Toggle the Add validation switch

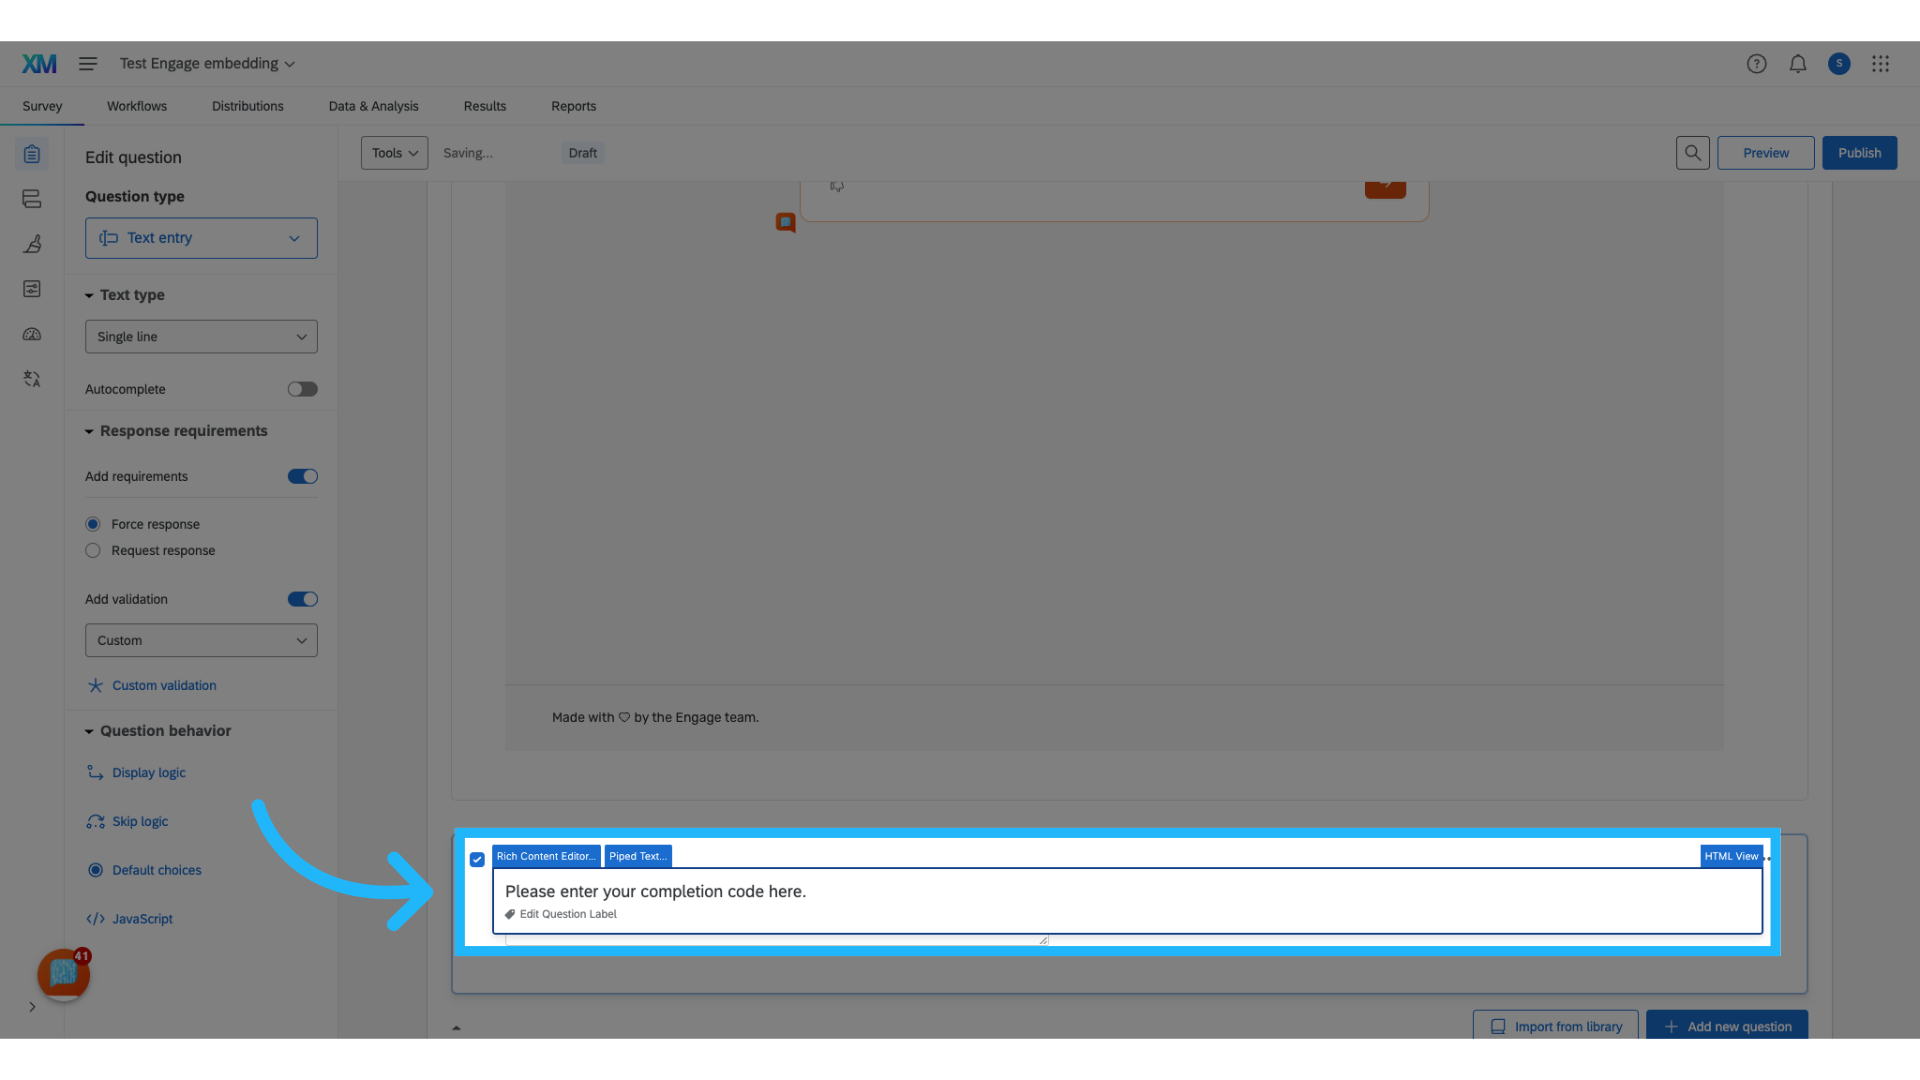pos(302,599)
